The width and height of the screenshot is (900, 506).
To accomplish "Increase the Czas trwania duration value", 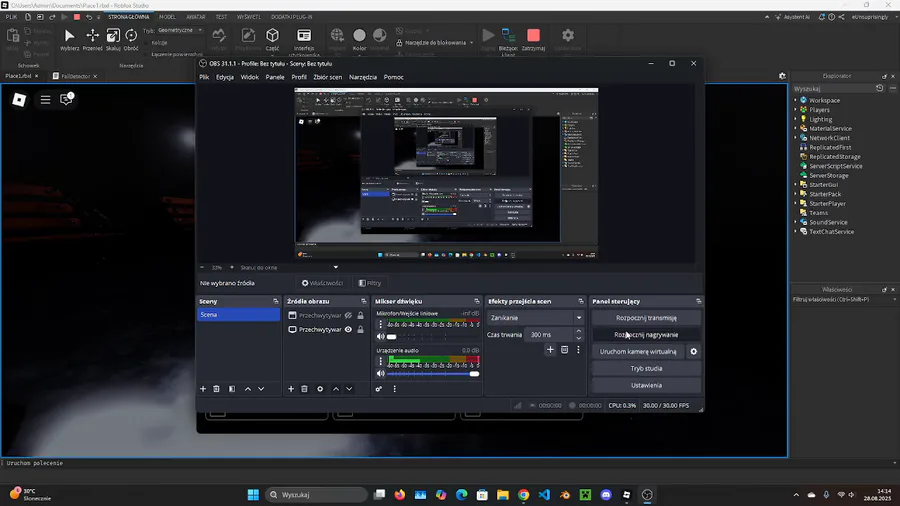I will [x=579, y=331].
